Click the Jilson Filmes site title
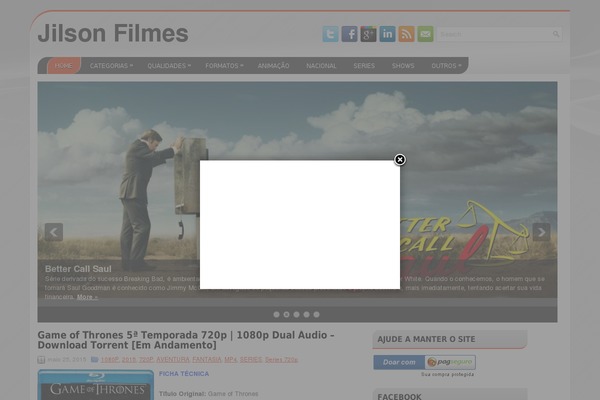 (113, 33)
